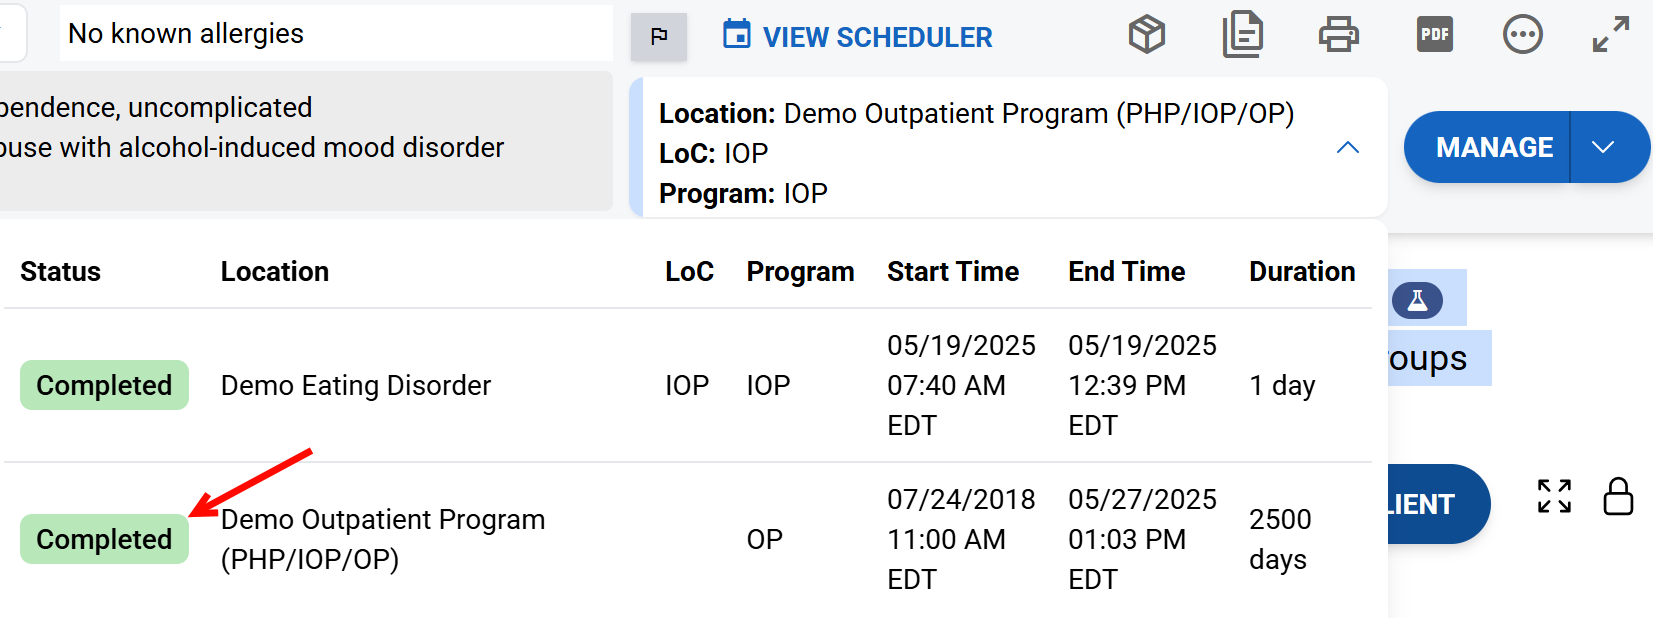Open the more options ellipsis icon
Screen dimensions: 1653x618
[1522, 35]
